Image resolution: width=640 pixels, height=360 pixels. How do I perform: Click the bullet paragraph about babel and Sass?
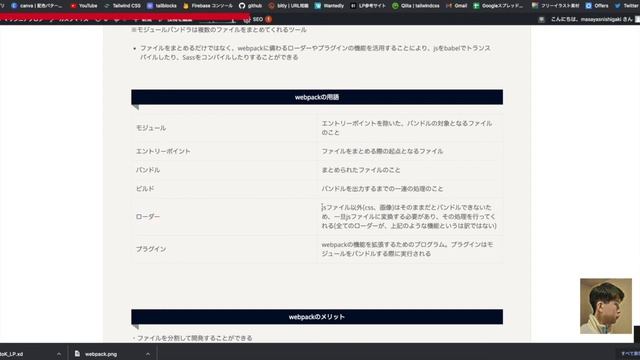click(315, 52)
